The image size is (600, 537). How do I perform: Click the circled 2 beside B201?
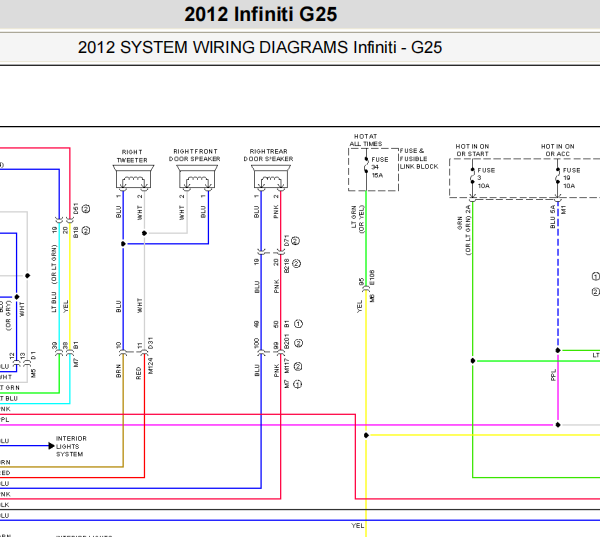coord(298,343)
